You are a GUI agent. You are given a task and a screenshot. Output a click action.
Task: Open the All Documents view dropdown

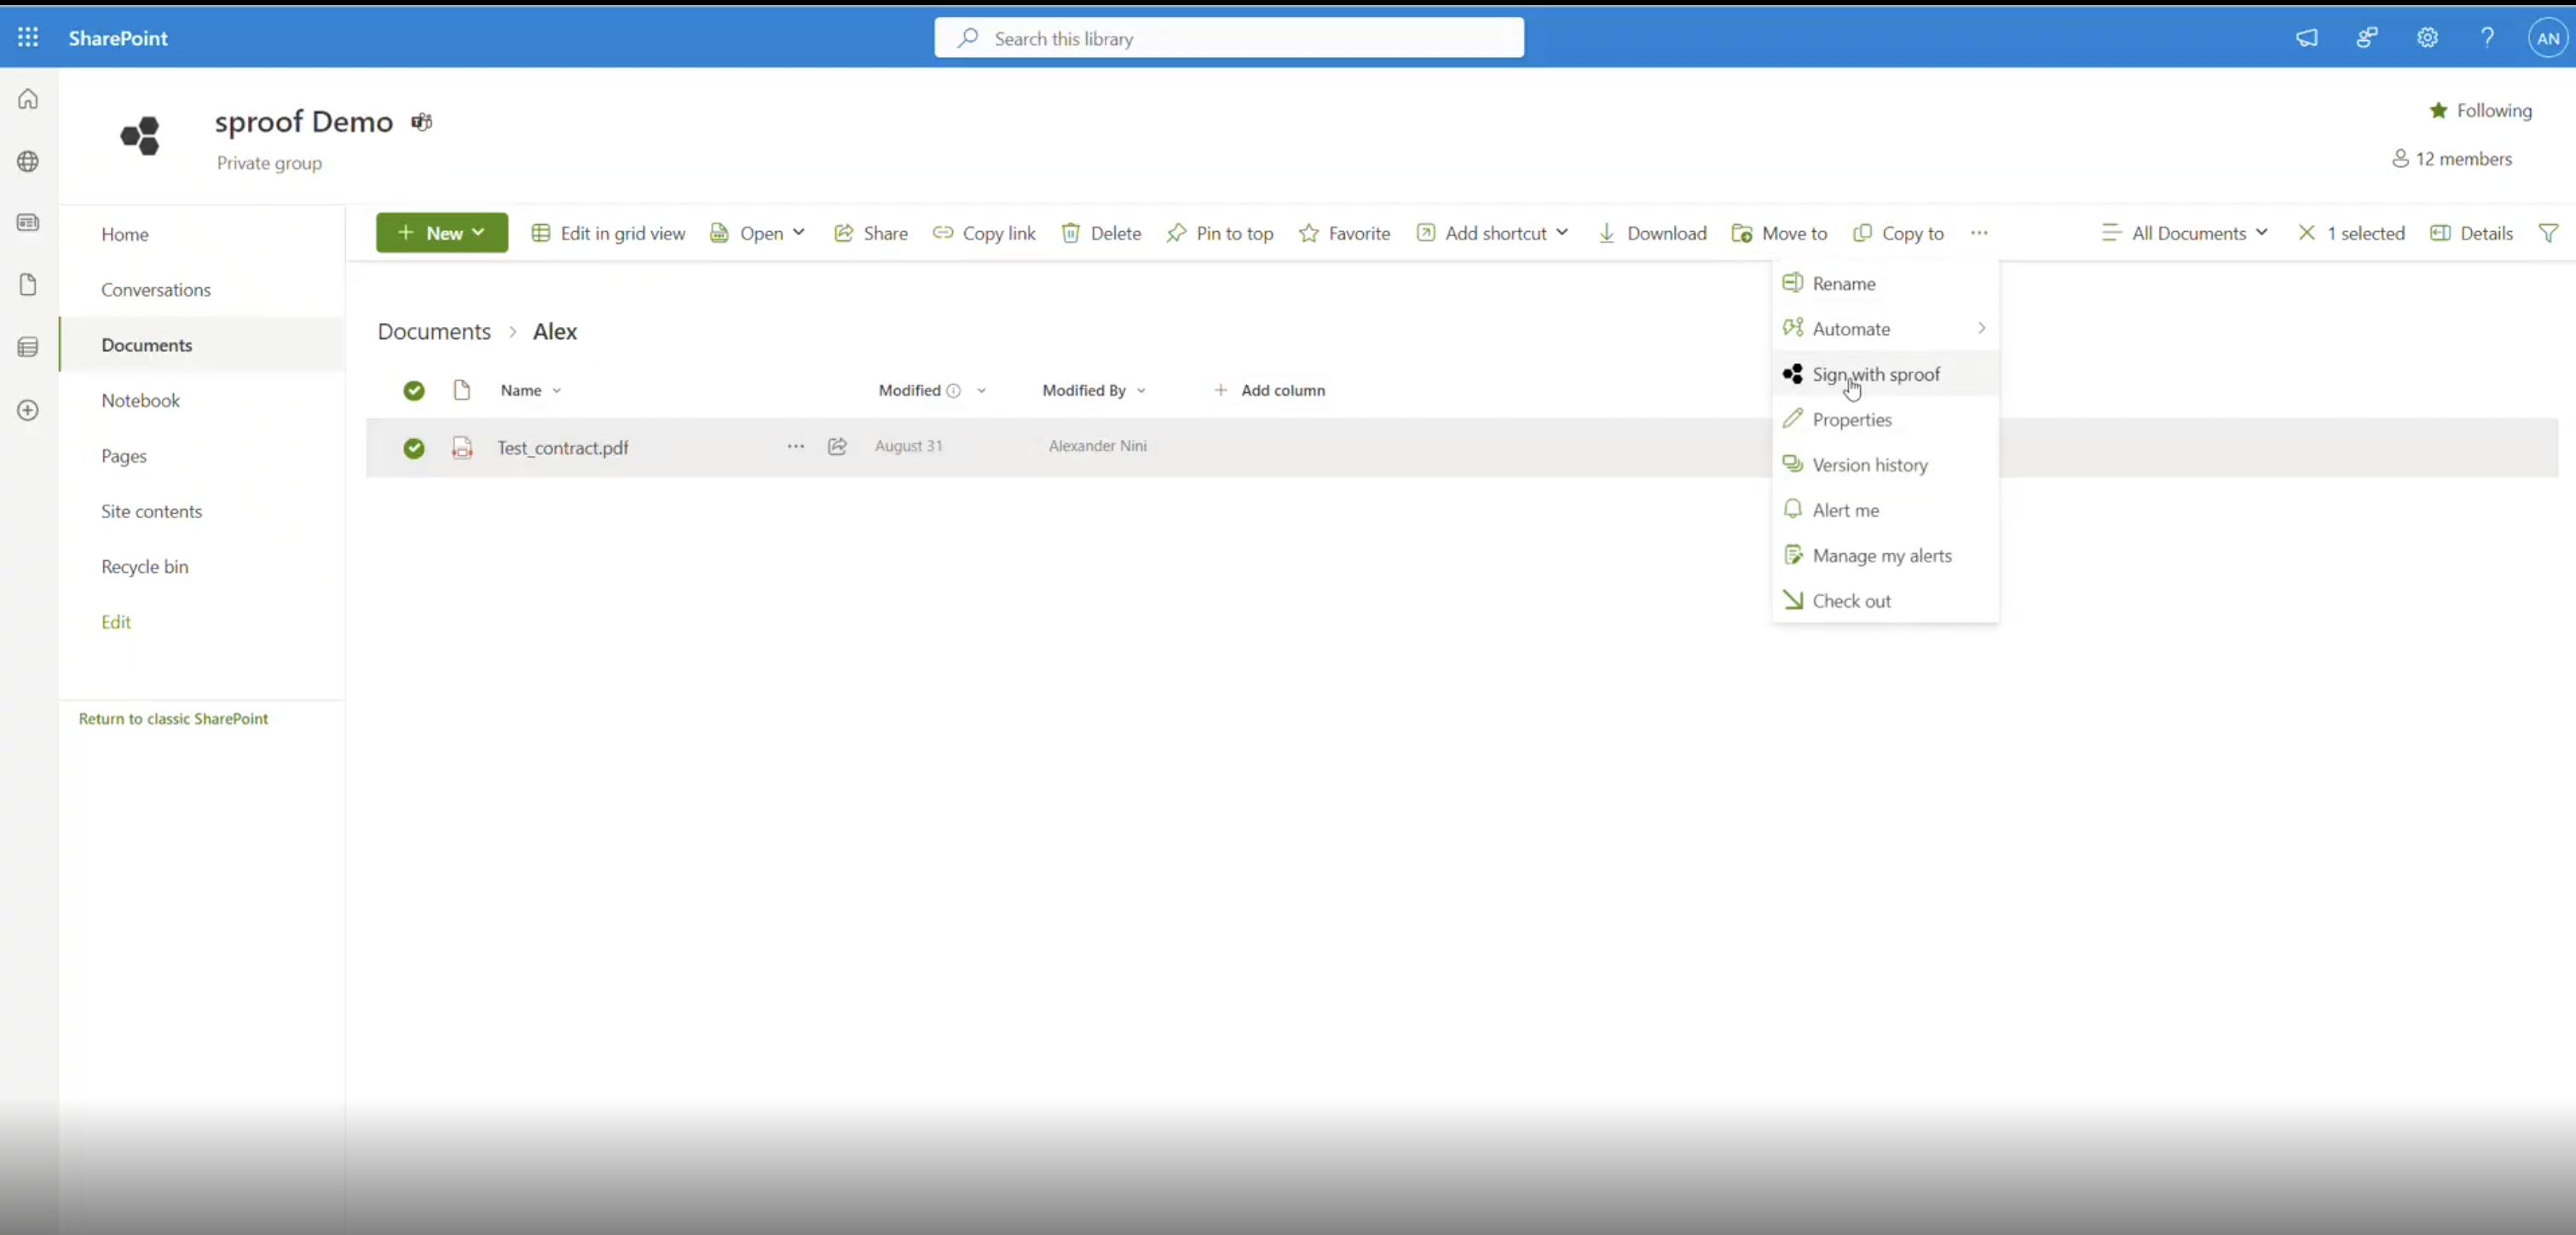(2185, 233)
